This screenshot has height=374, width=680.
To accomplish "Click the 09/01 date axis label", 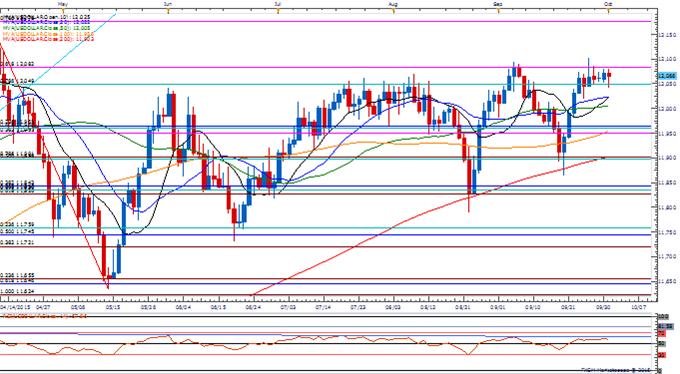I will (498, 307).
